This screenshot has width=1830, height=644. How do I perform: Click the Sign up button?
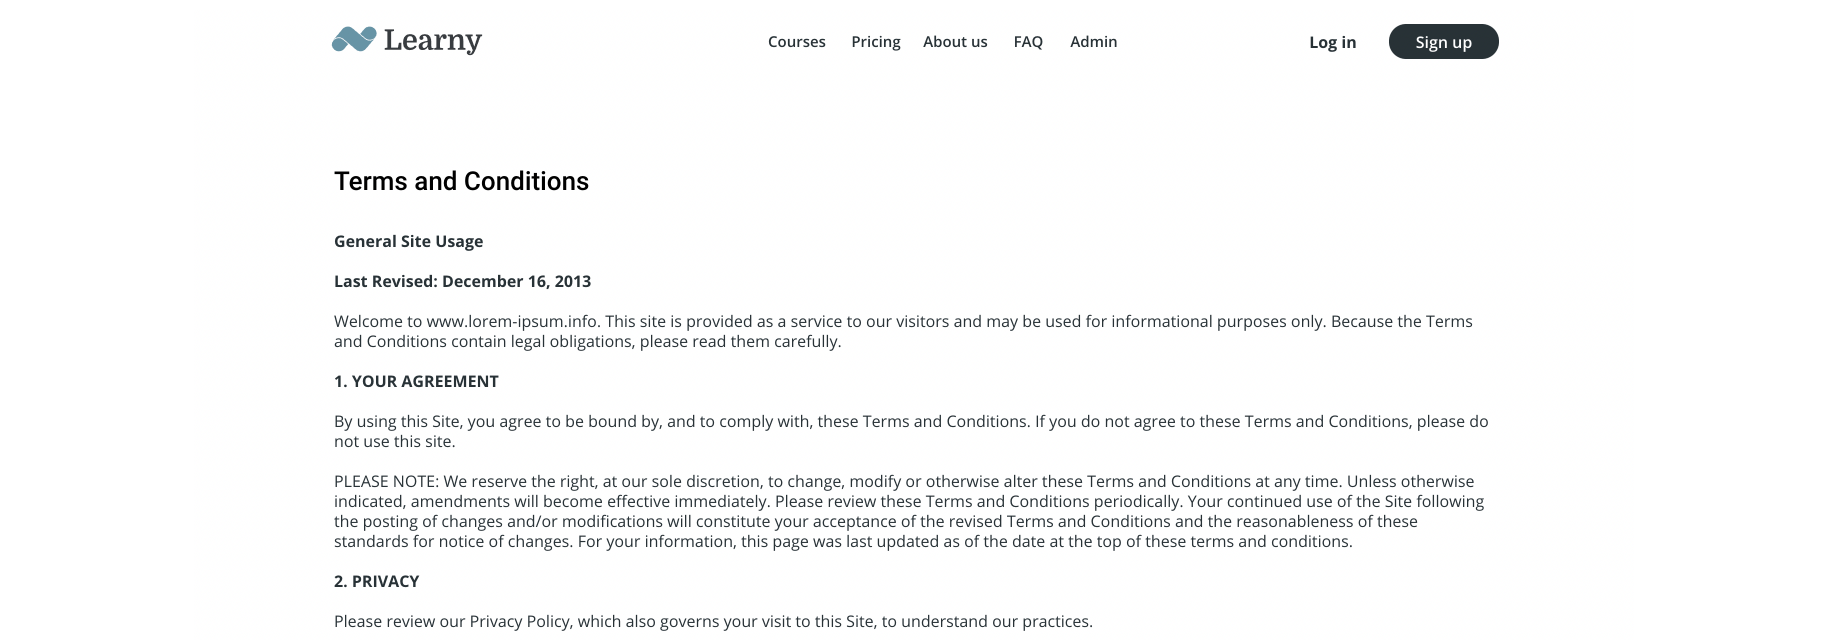coord(1444,42)
